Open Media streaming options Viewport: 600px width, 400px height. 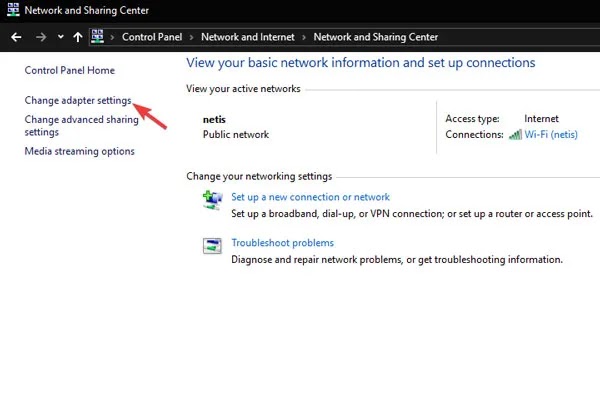80,151
